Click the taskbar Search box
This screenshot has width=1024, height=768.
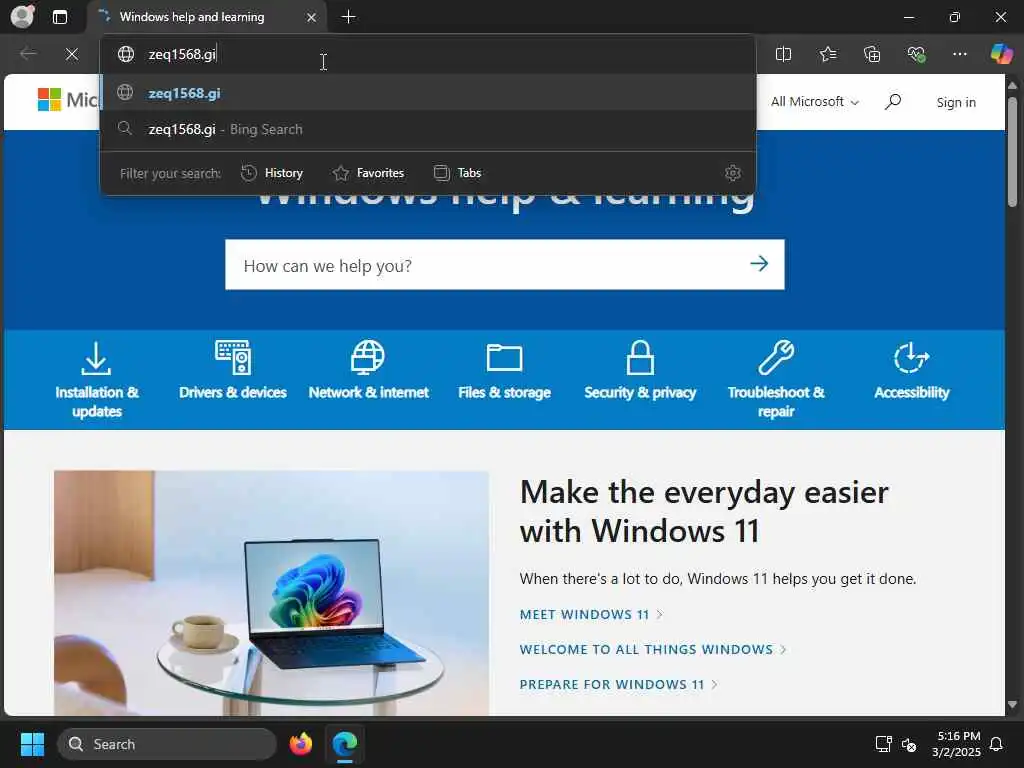pyautogui.click(x=167, y=744)
